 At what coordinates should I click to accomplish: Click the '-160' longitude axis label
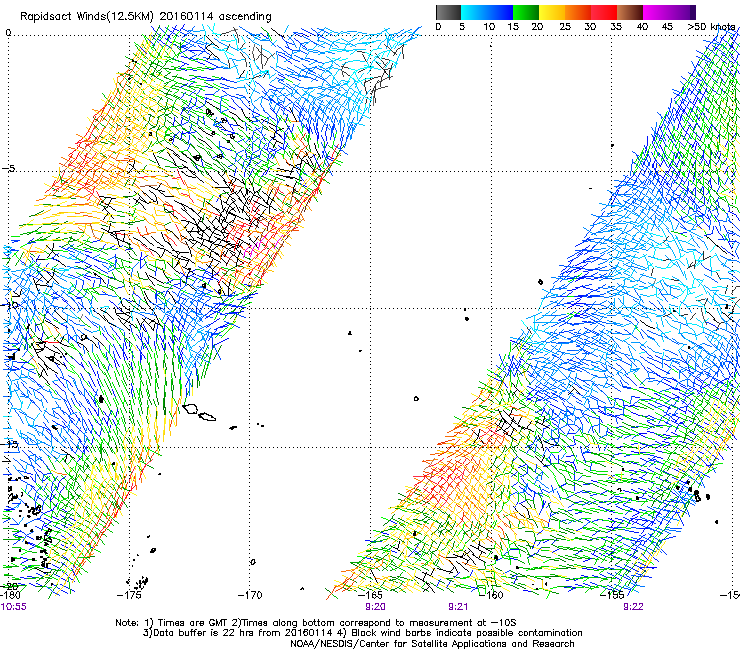491,595
